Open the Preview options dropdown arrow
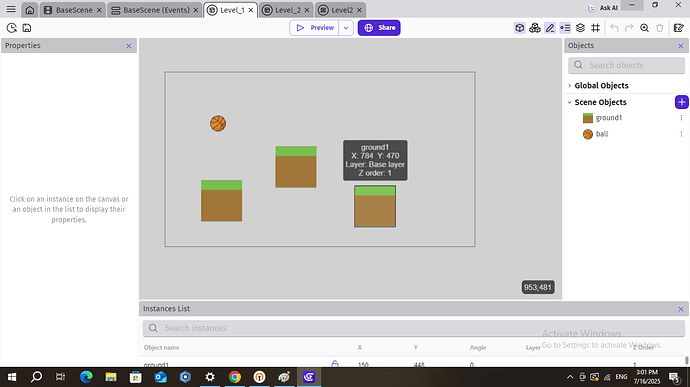 [x=346, y=28]
